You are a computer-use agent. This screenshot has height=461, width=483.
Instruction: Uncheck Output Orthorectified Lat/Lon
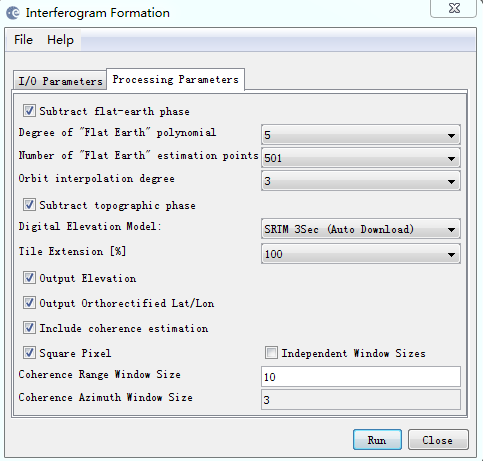coord(29,303)
